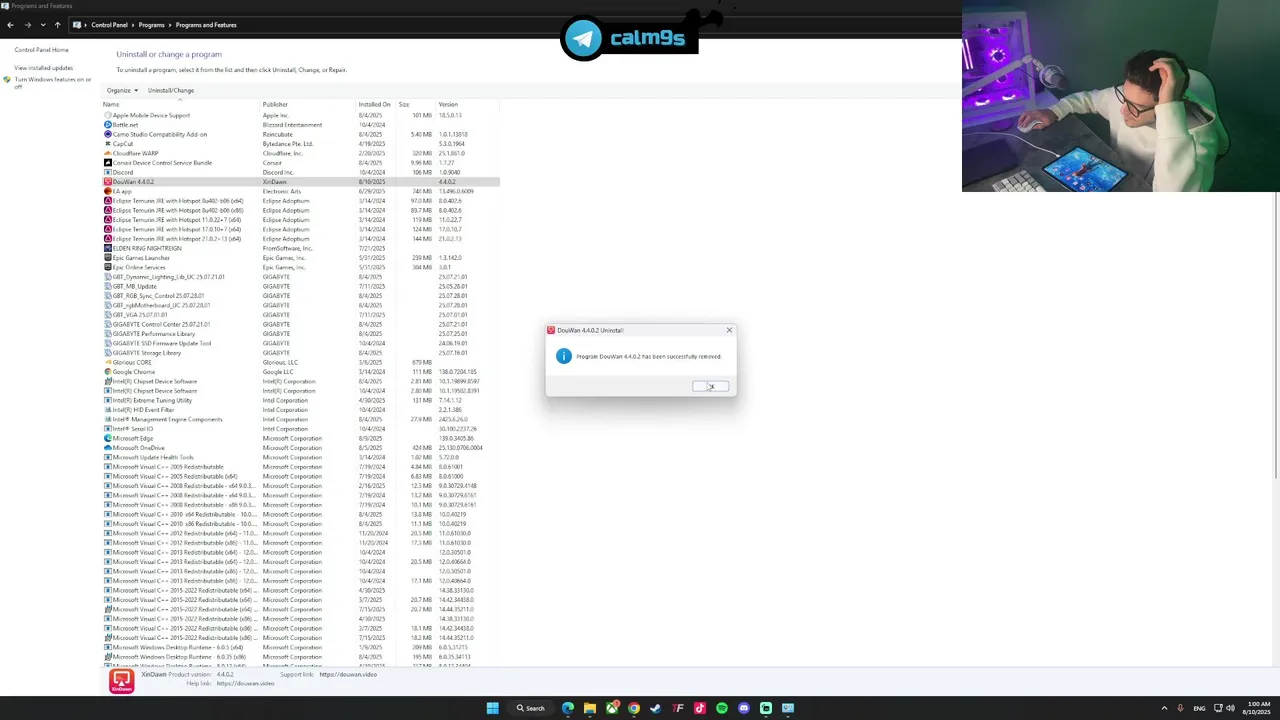Open TikTok app from the taskbar
This screenshot has width=1280, height=720.
click(x=700, y=708)
